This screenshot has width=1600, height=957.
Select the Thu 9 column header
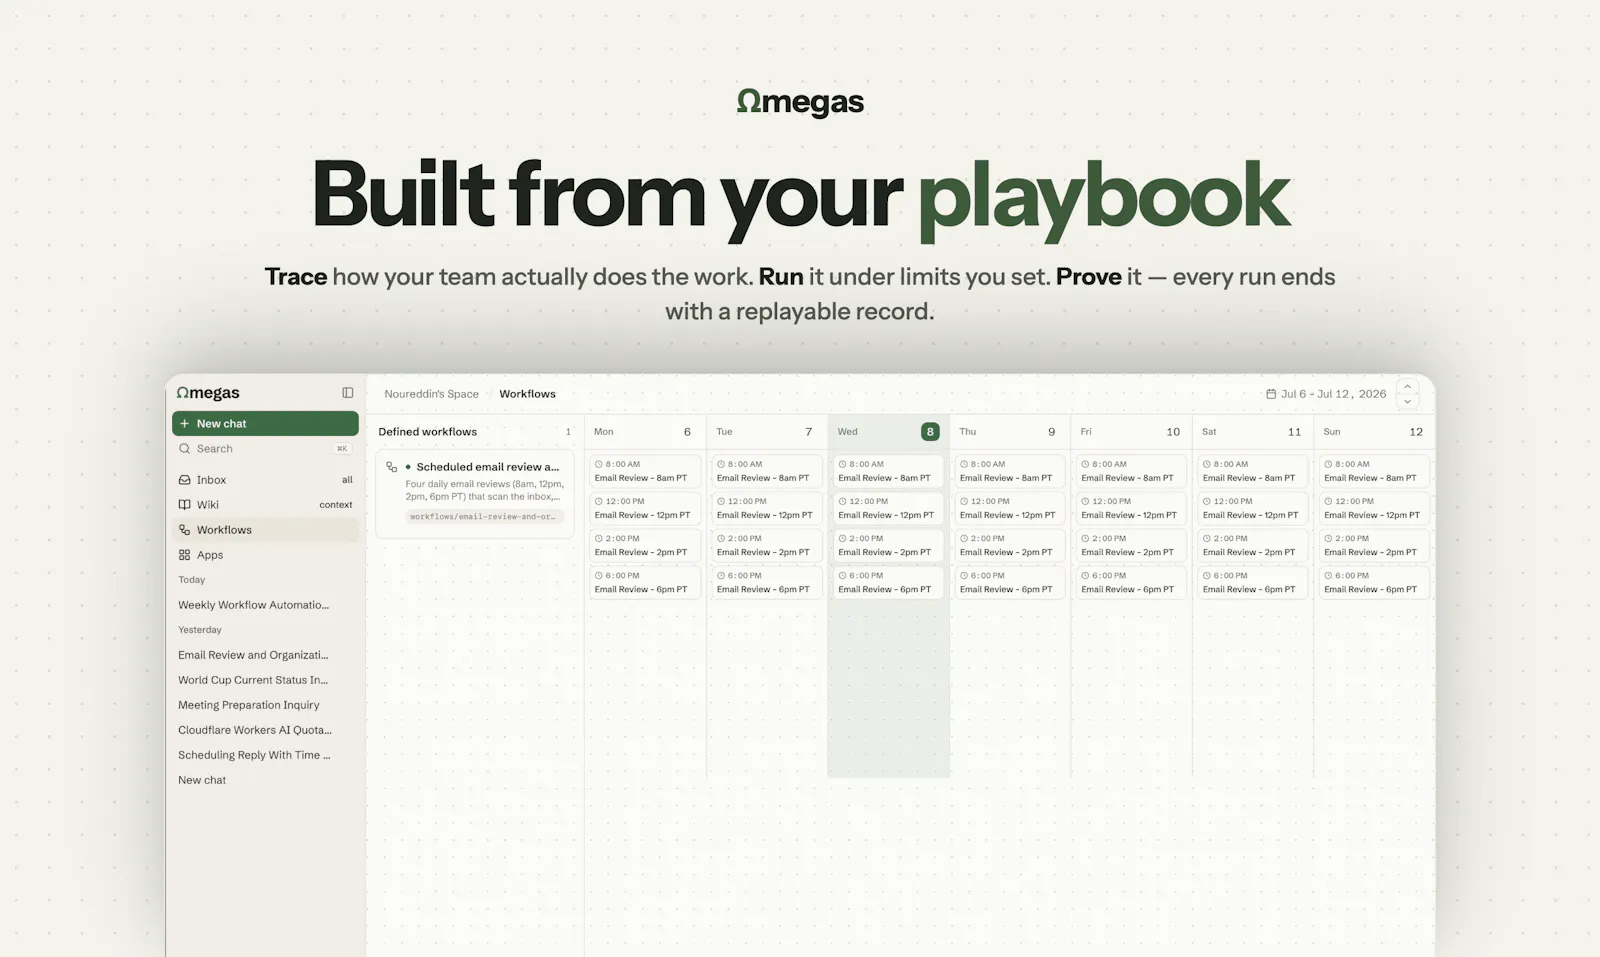tap(1010, 432)
